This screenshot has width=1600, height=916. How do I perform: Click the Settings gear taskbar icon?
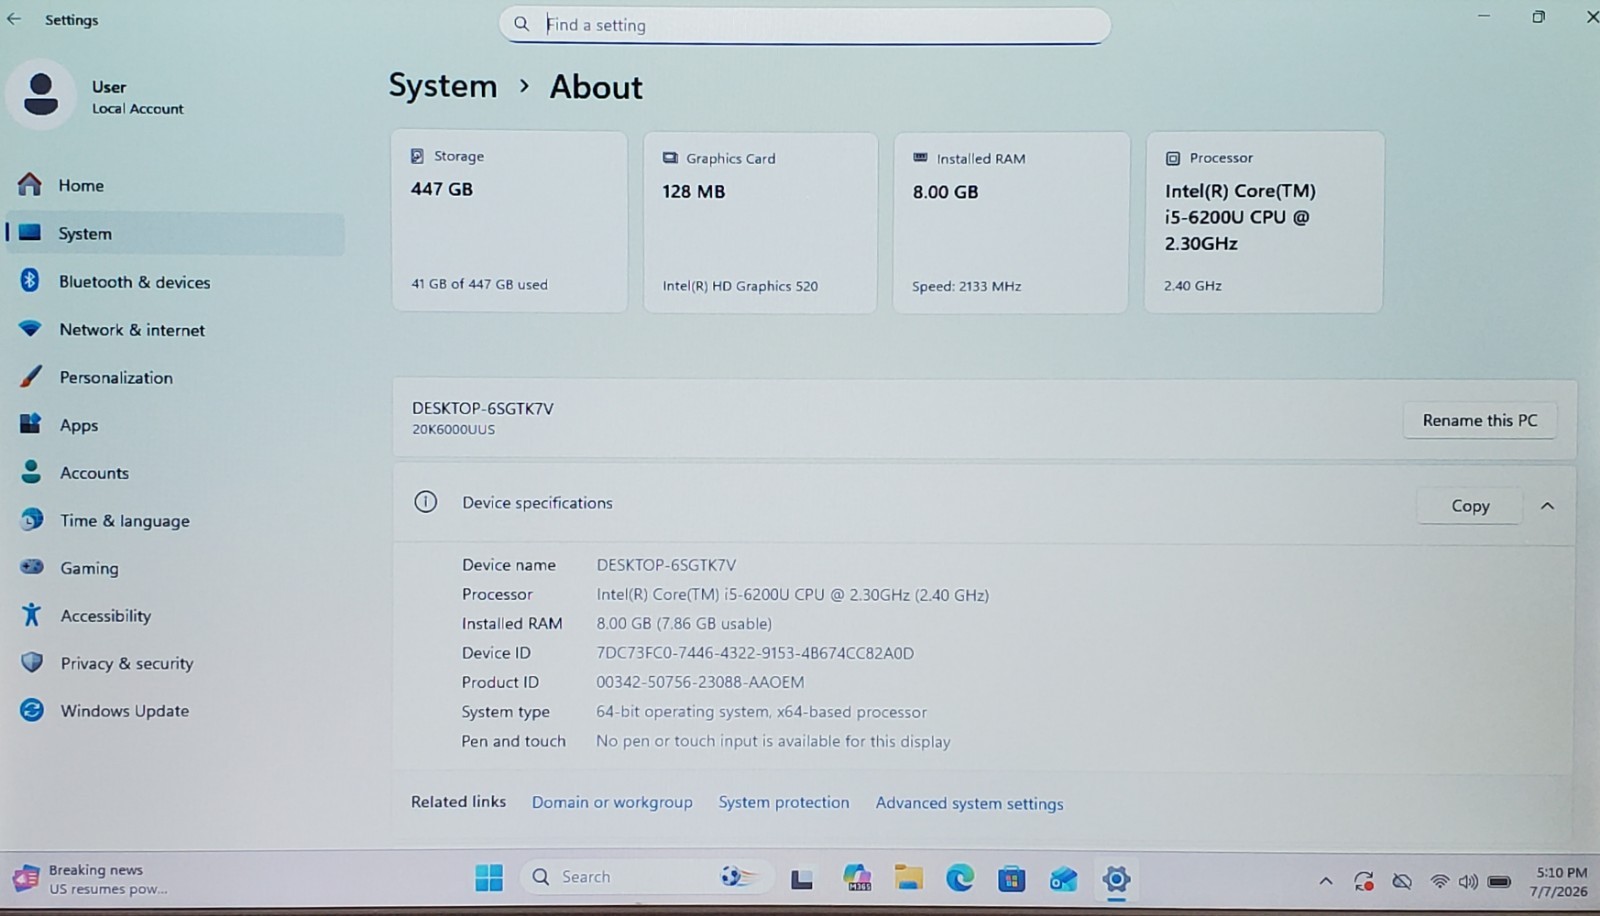tap(1116, 879)
